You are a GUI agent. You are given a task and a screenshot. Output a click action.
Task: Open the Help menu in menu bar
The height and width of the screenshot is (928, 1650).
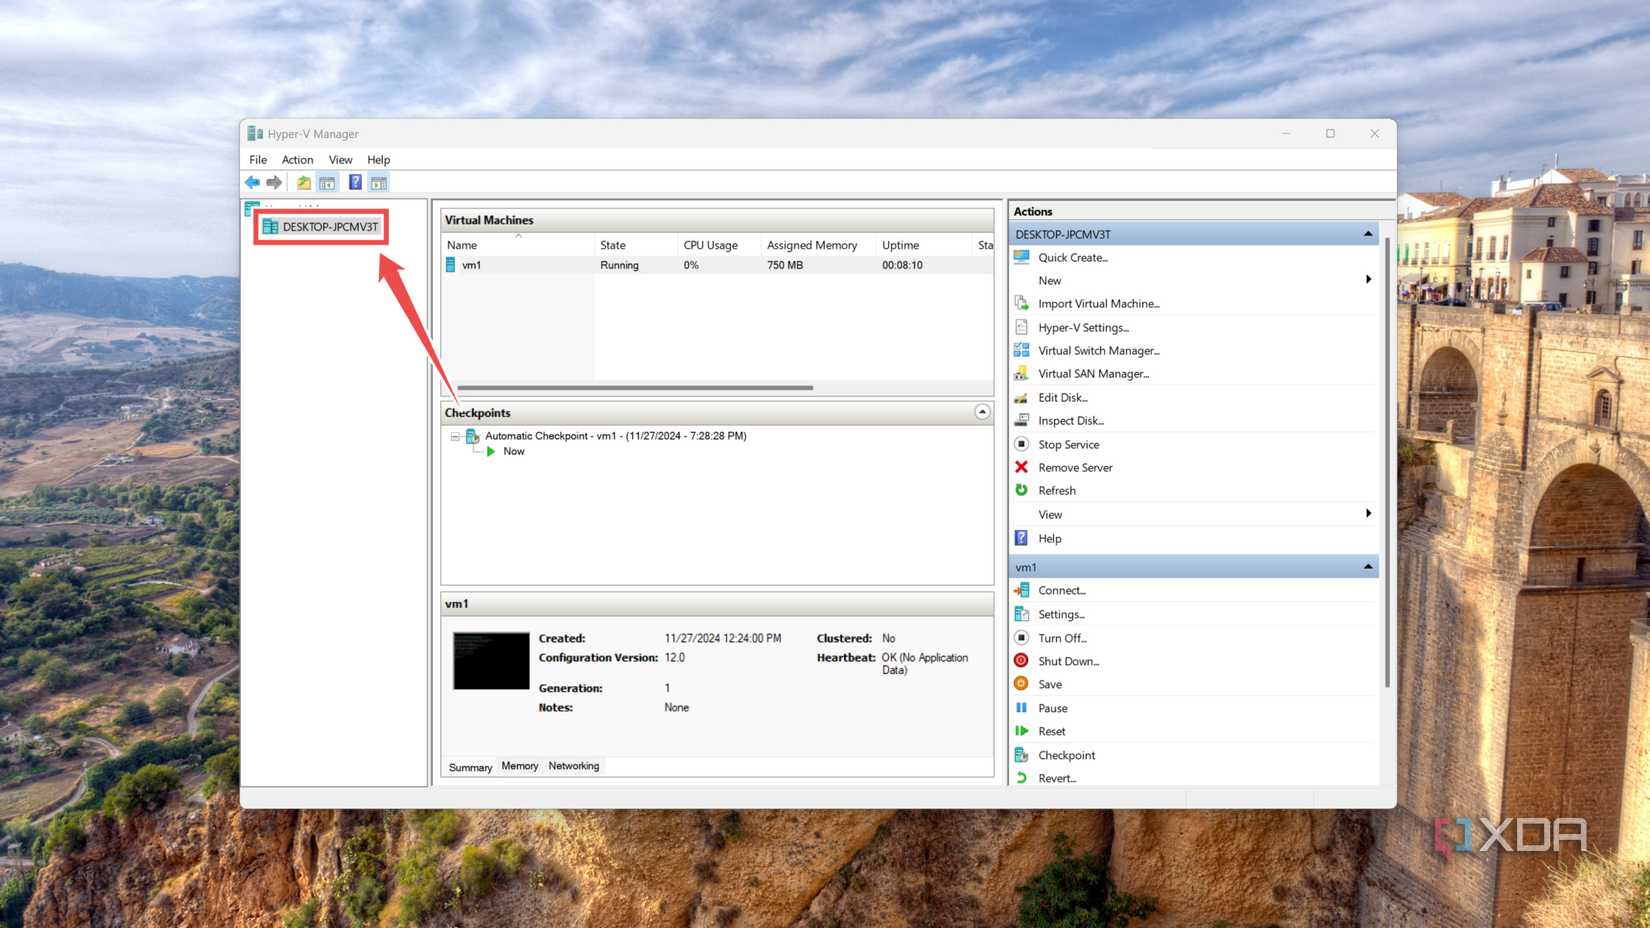click(378, 160)
